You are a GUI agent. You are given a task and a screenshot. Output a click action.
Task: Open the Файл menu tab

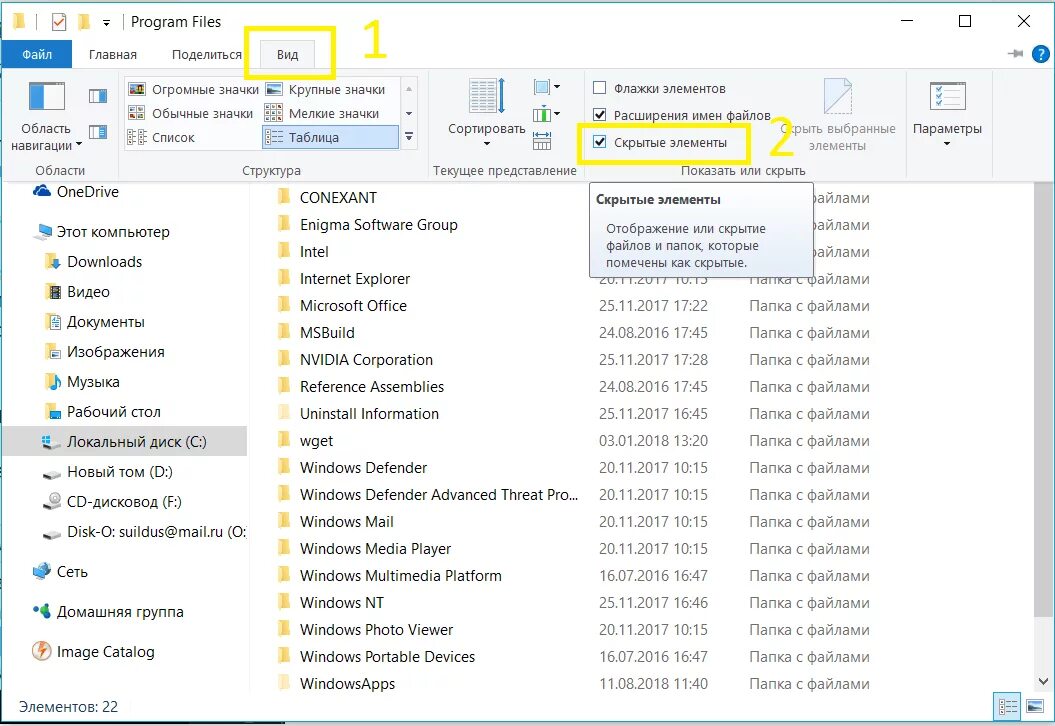(36, 55)
